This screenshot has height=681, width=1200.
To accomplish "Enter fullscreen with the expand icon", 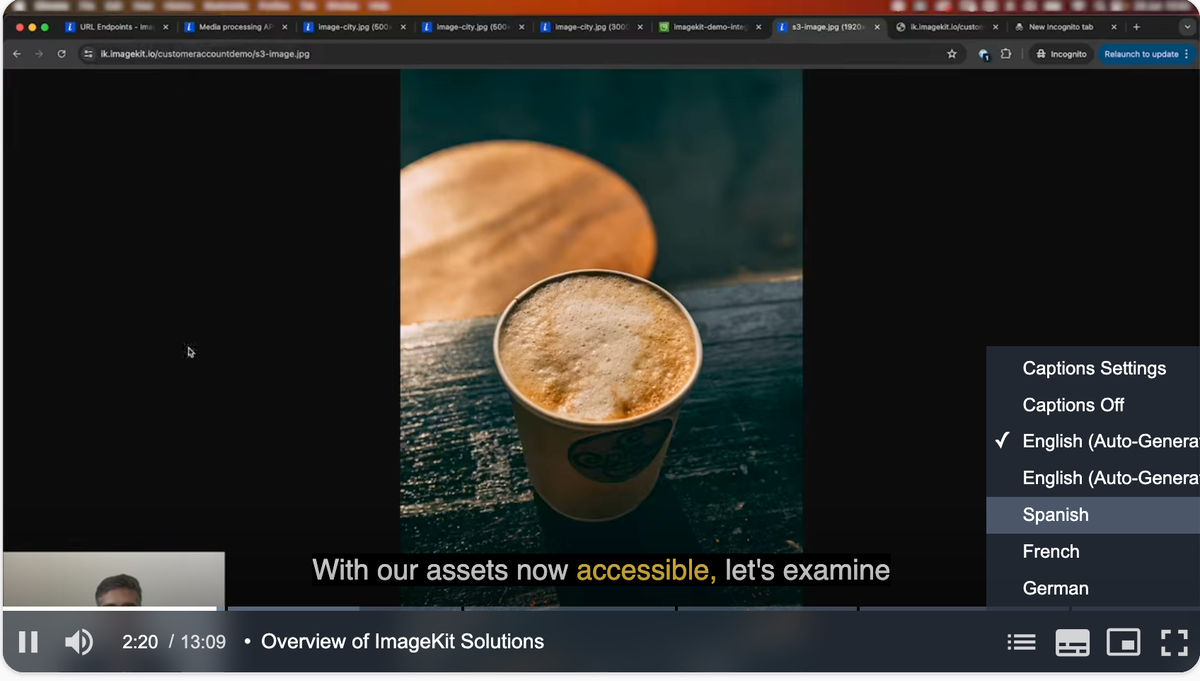I will [1174, 642].
